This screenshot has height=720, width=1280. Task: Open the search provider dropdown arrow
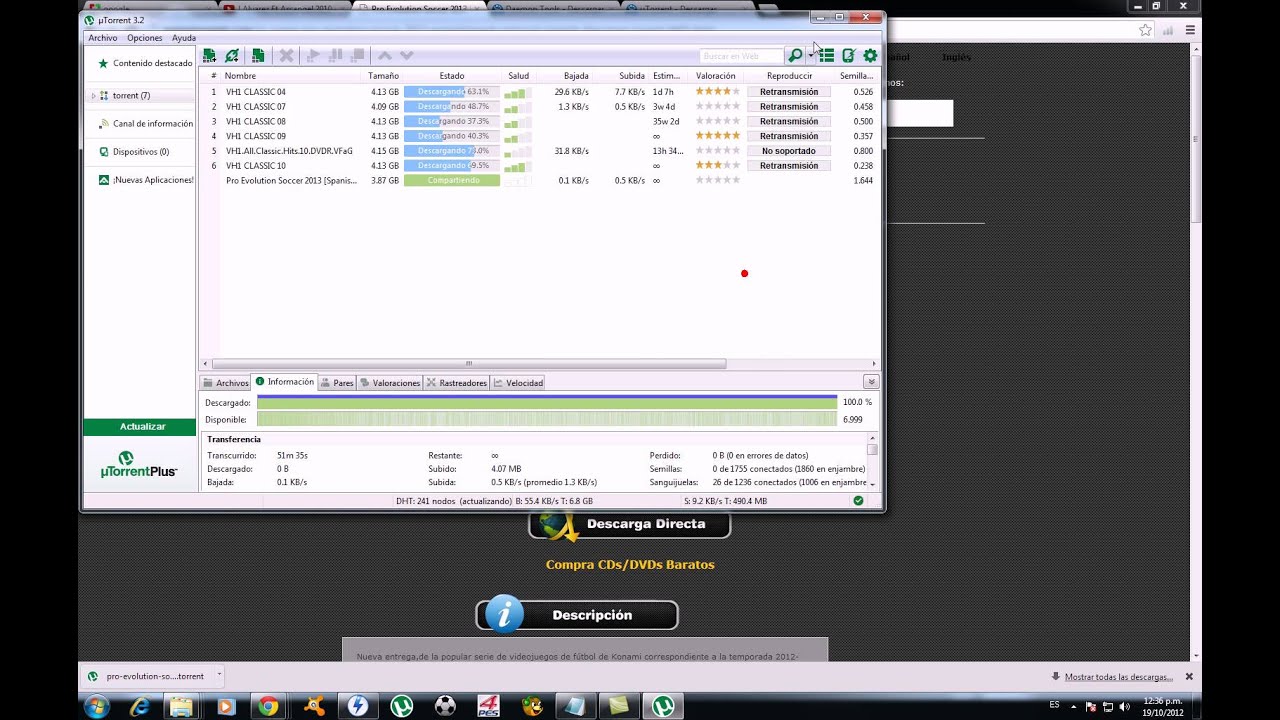pyautogui.click(x=810, y=56)
